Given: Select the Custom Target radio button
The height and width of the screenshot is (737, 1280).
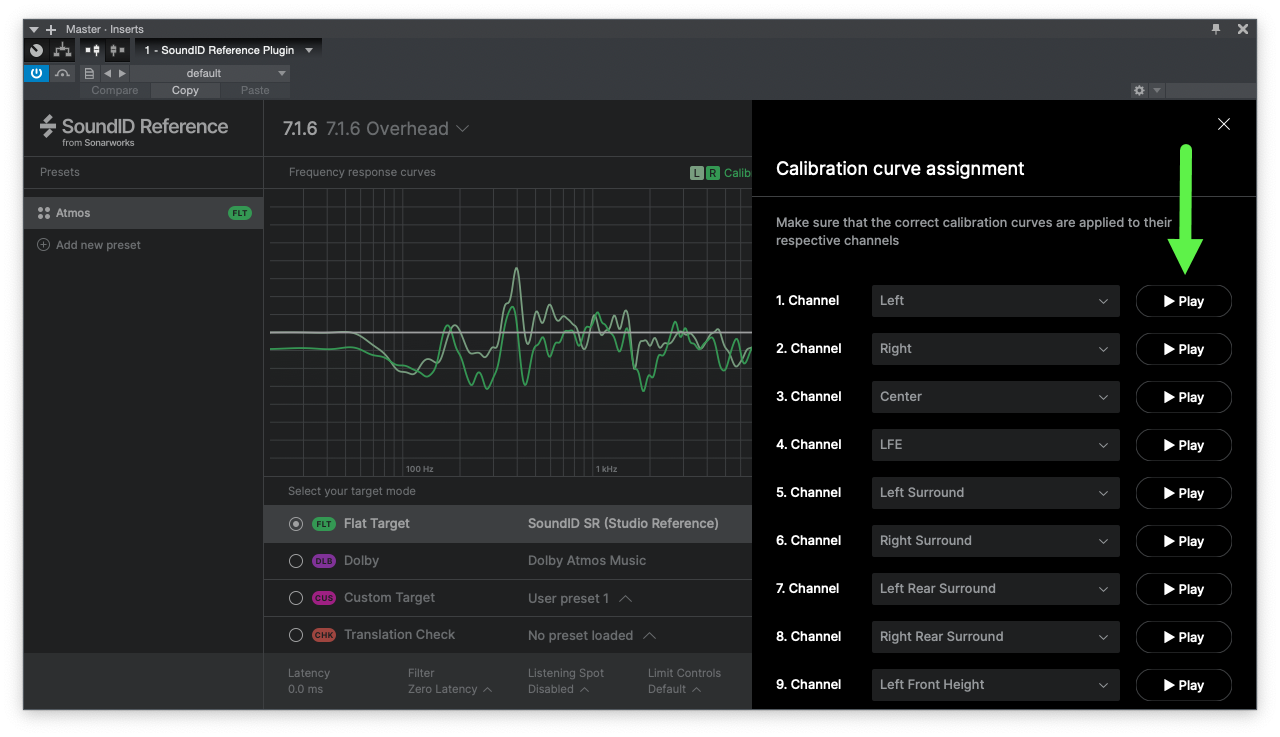Looking at the screenshot, I should point(296,598).
